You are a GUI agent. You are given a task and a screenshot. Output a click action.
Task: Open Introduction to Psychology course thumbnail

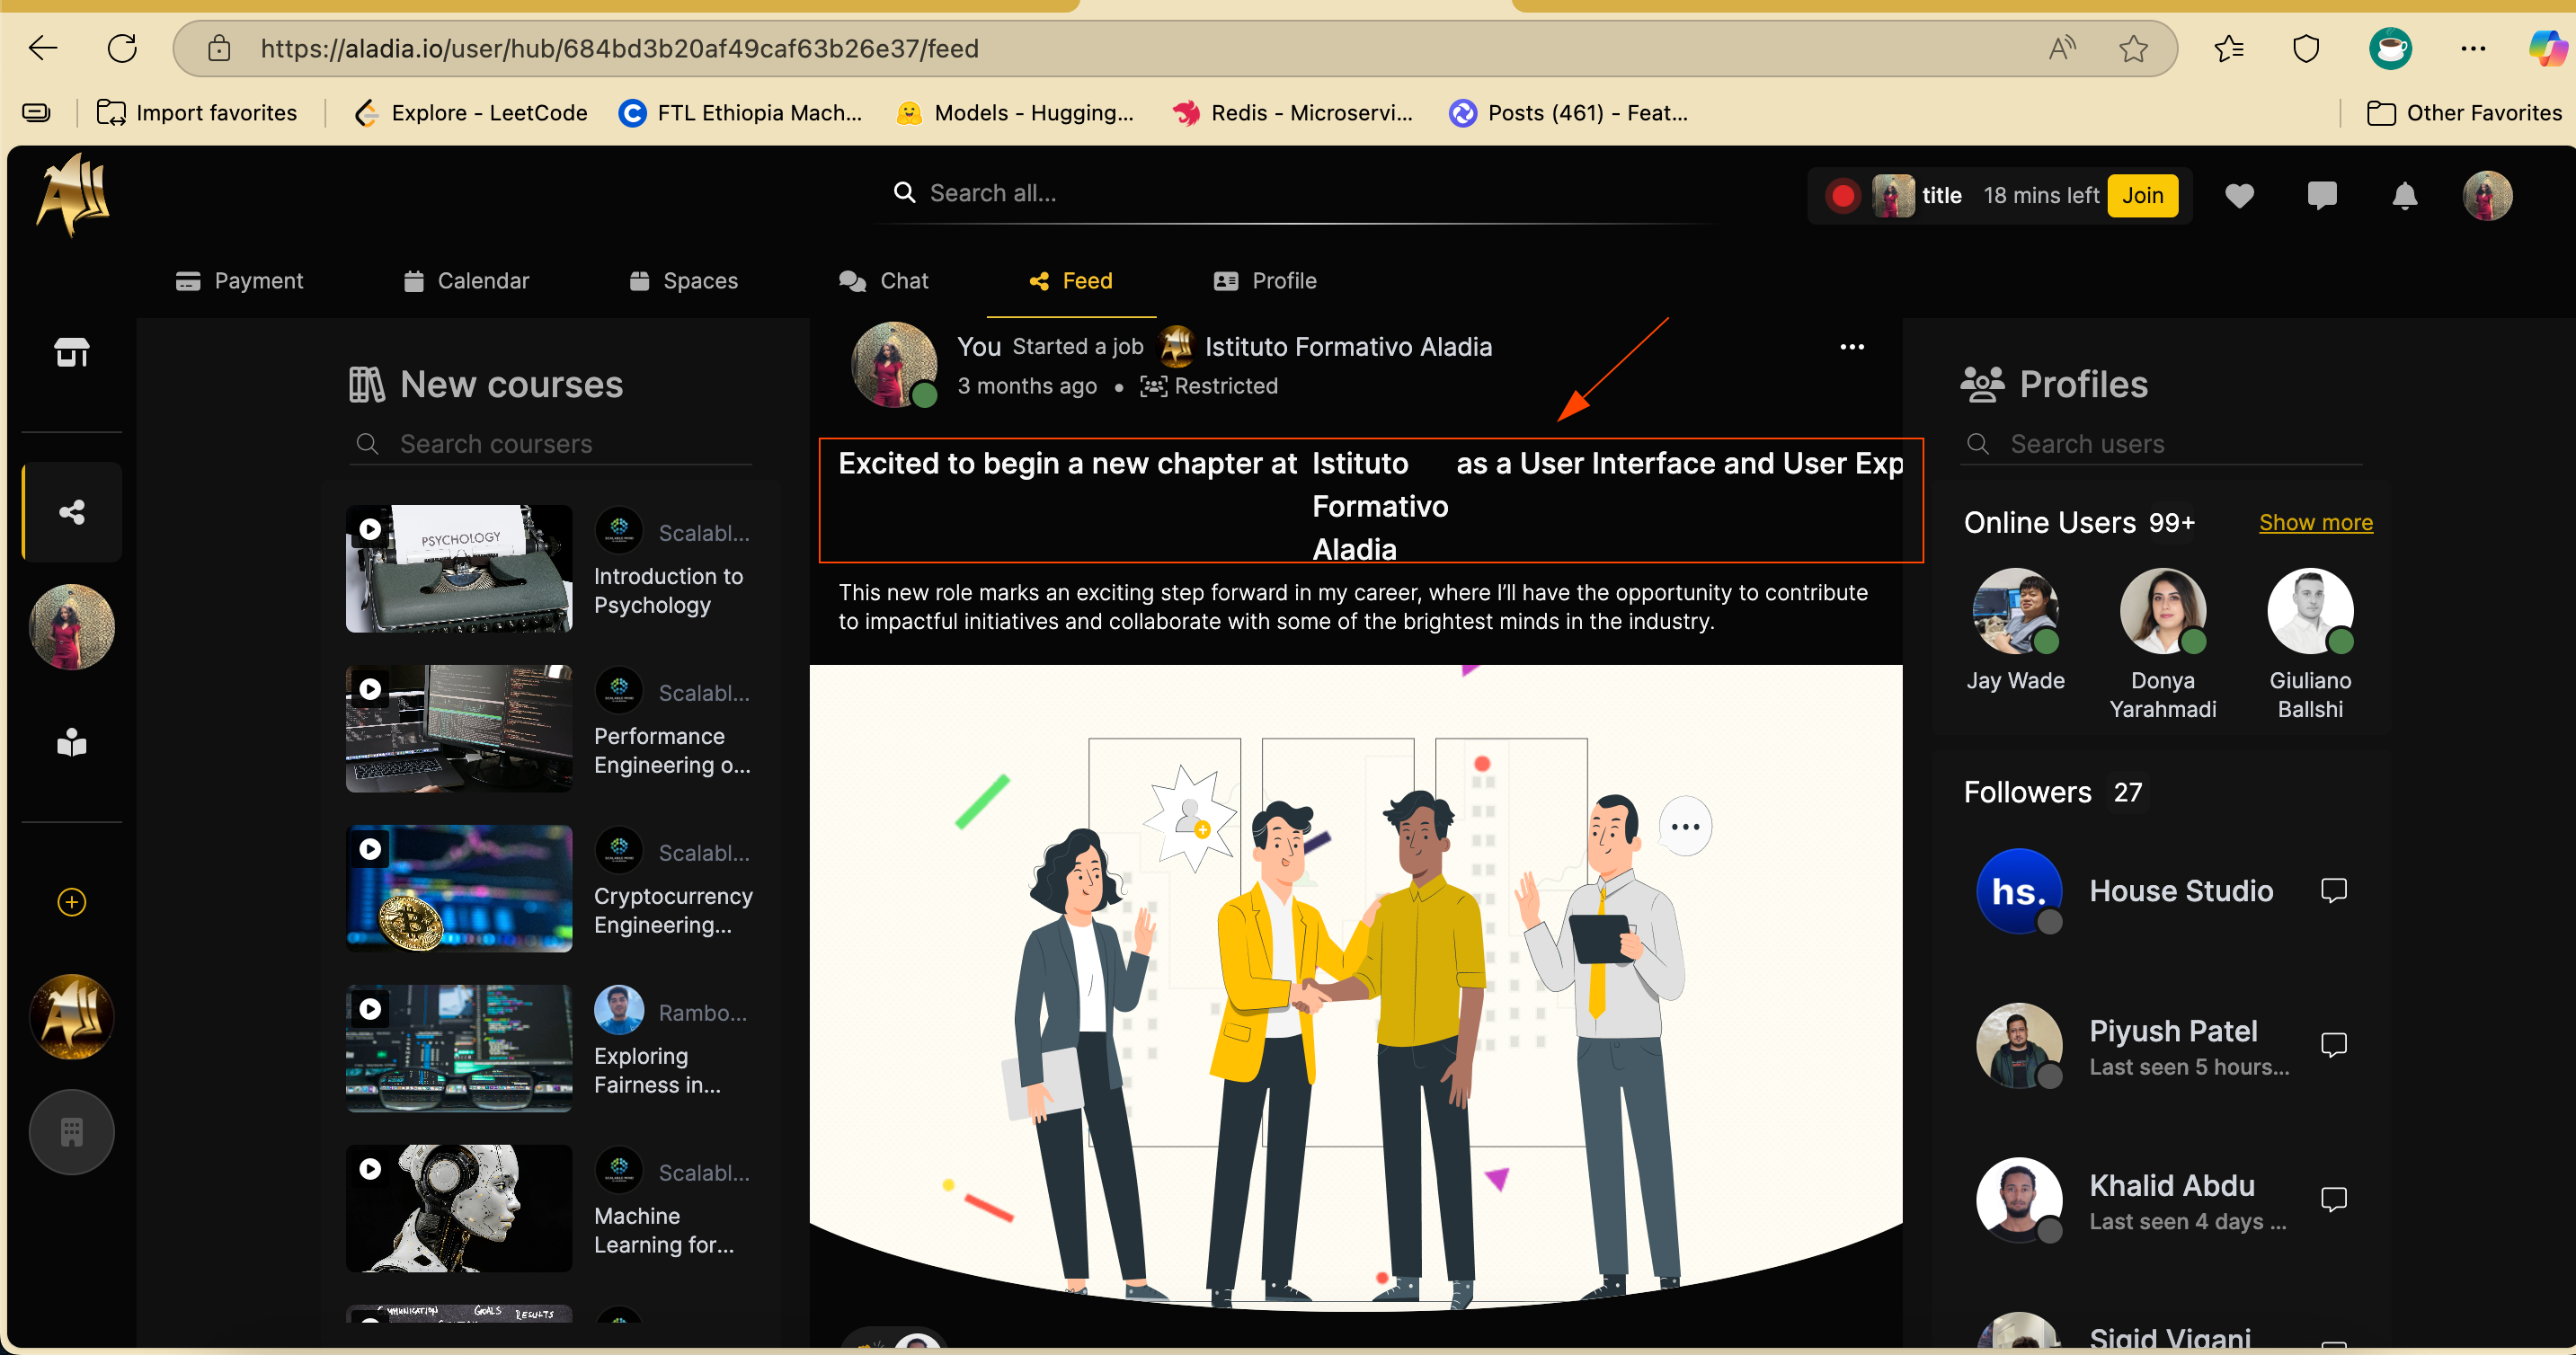(x=459, y=569)
